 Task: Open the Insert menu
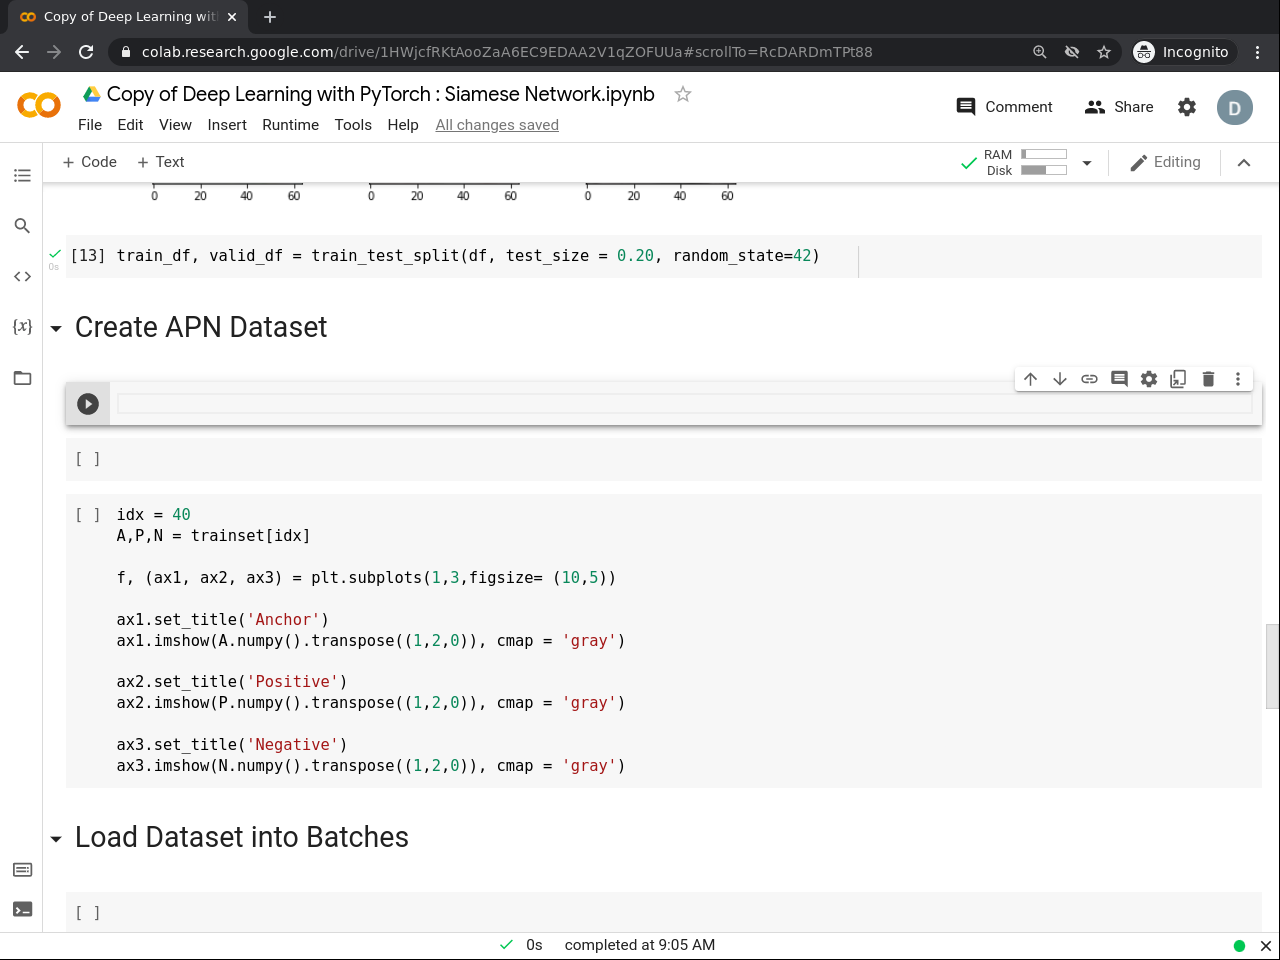(227, 125)
